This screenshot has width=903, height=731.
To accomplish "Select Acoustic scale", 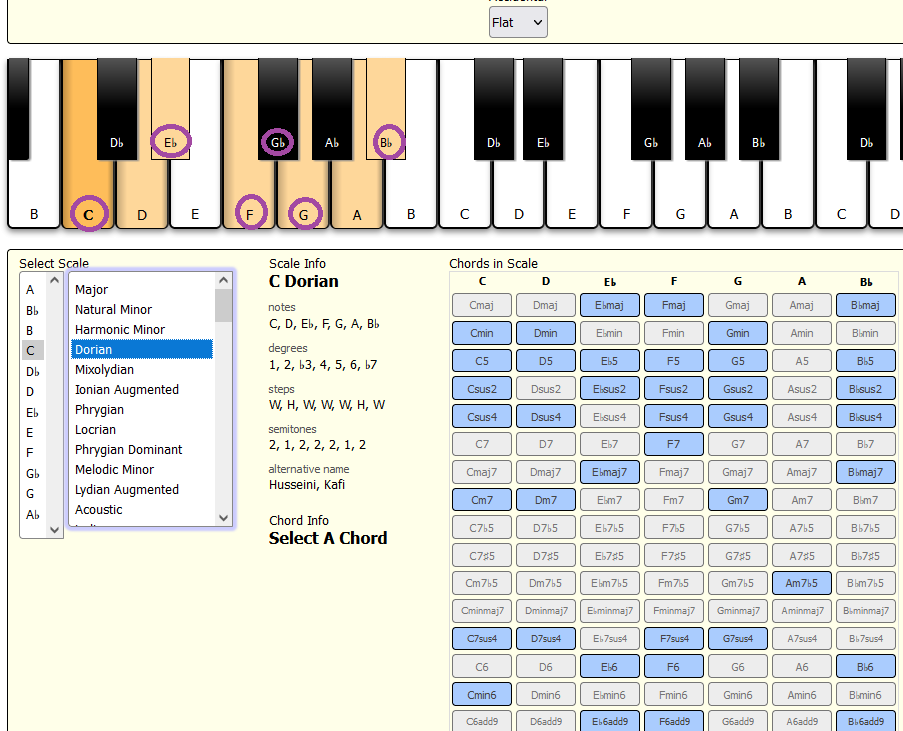I will [x=142, y=510].
